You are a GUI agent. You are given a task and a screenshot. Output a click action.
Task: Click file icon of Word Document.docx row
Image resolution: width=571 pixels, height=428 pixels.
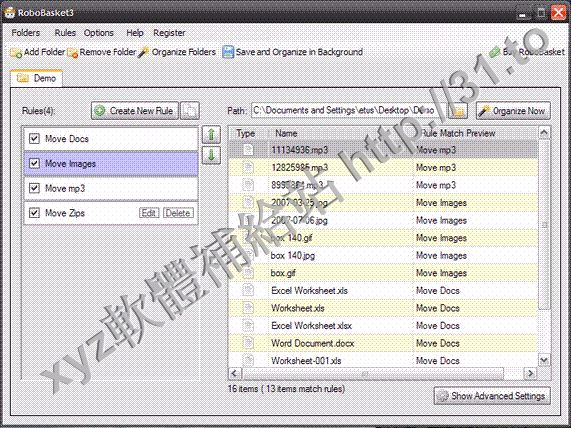tap(248, 343)
